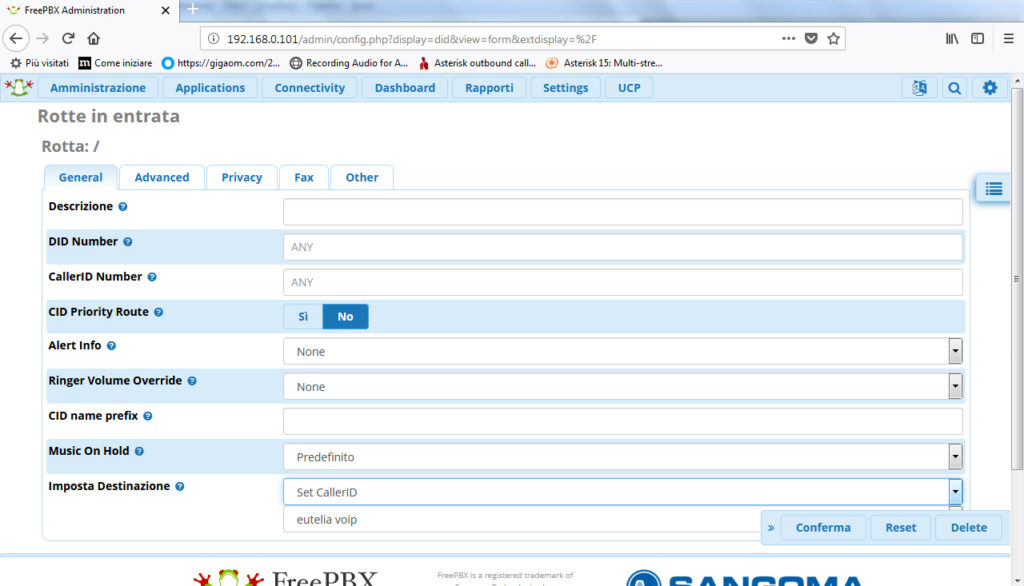Bookmark page with star icon
This screenshot has width=1024, height=586.
click(x=833, y=39)
